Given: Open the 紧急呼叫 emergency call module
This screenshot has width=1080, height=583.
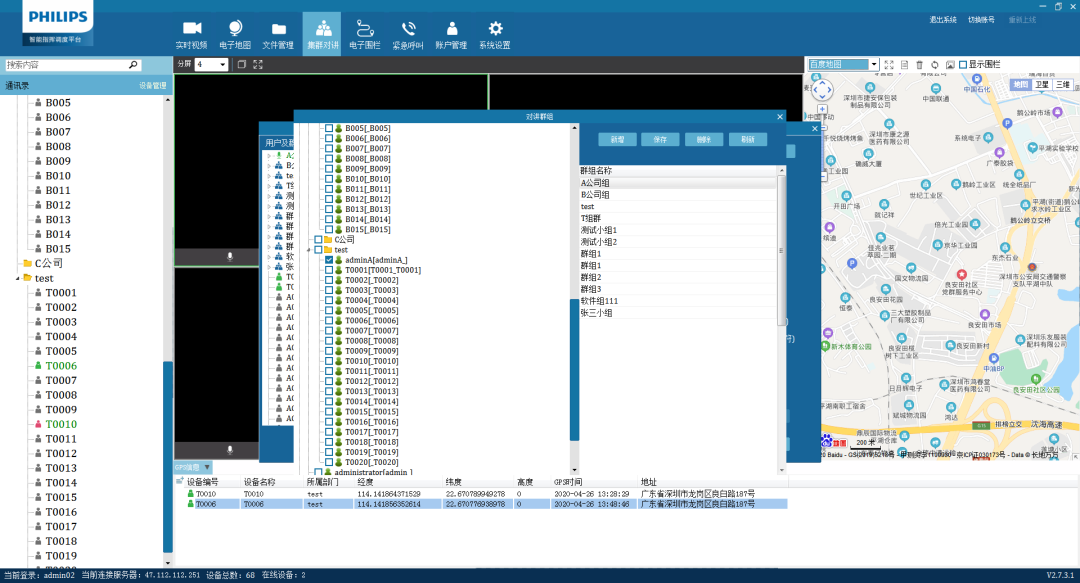Looking at the screenshot, I should [408, 34].
